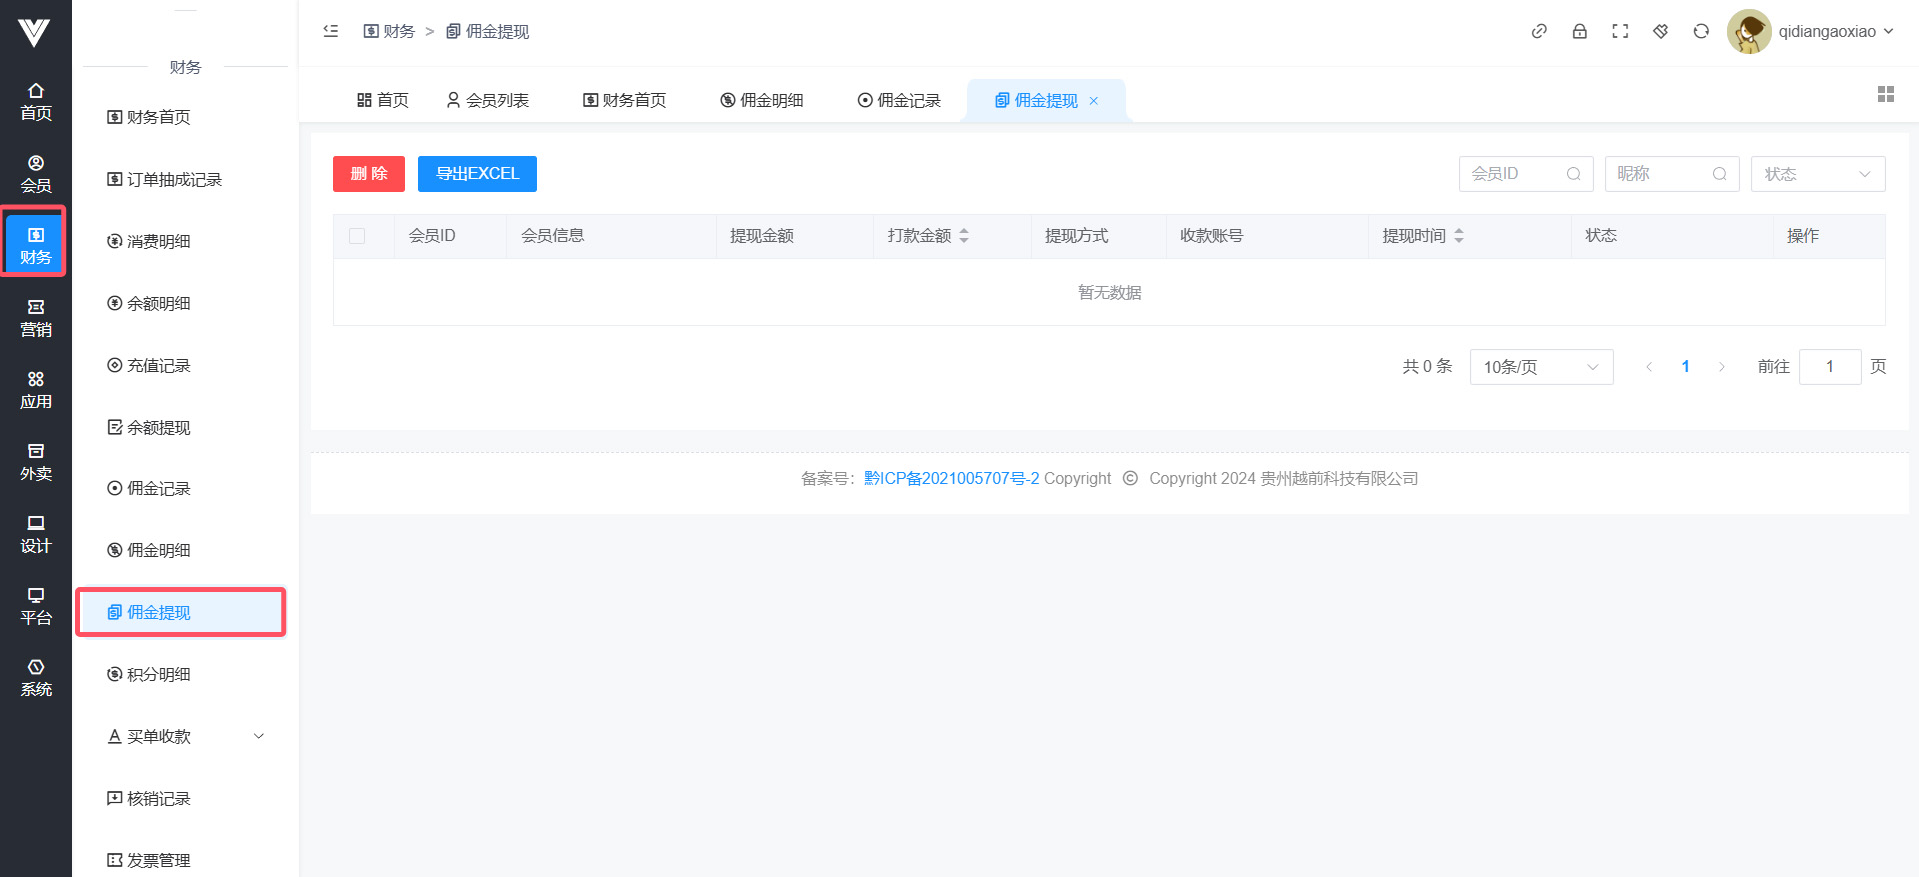Open the 营销 section in sidebar
The image size is (1919, 877).
tap(36, 318)
